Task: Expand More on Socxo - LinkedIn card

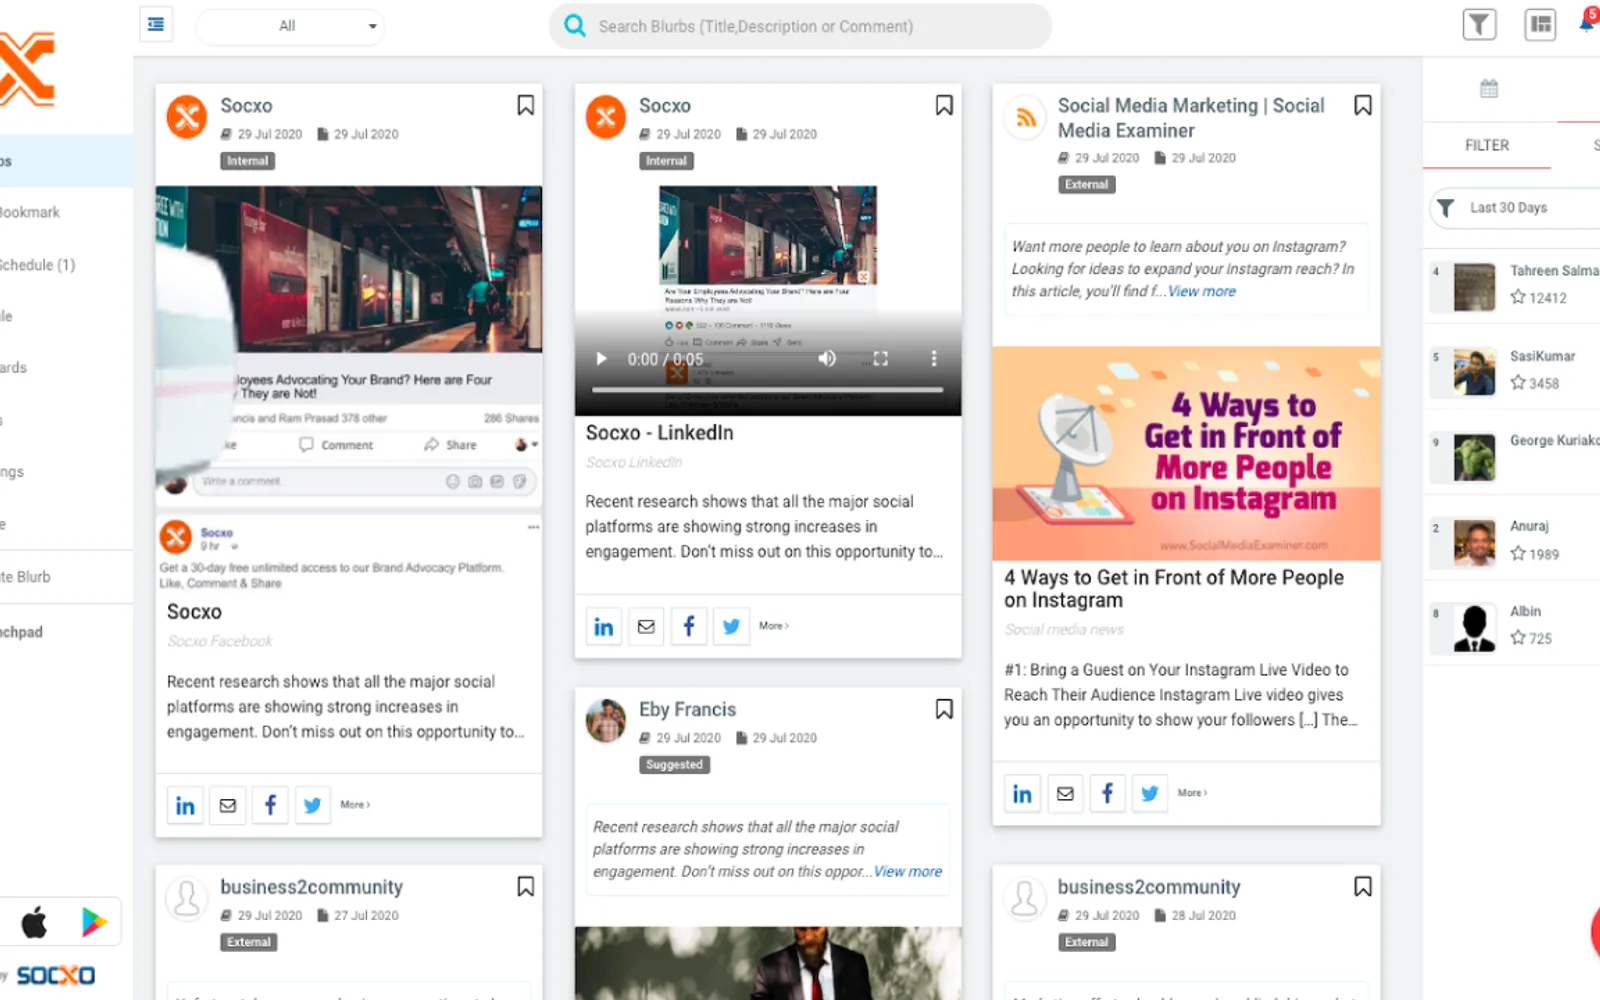Action: pyautogui.click(x=774, y=626)
